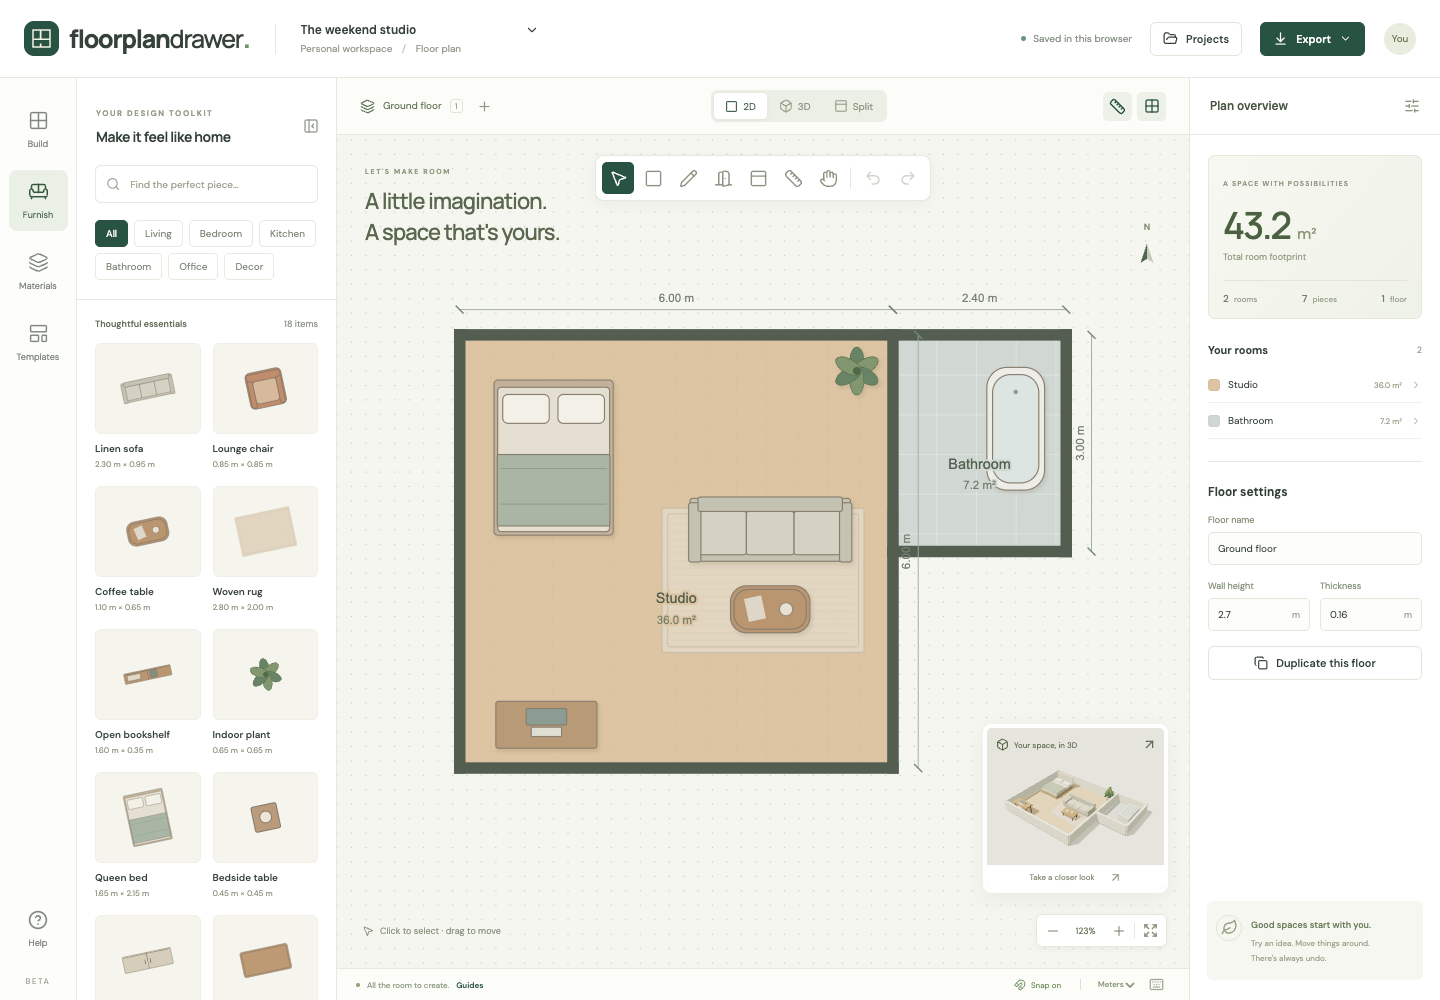The height and width of the screenshot is (1000, 1440).
Task: Click the Studio room color swatch
Action: 1214,385
